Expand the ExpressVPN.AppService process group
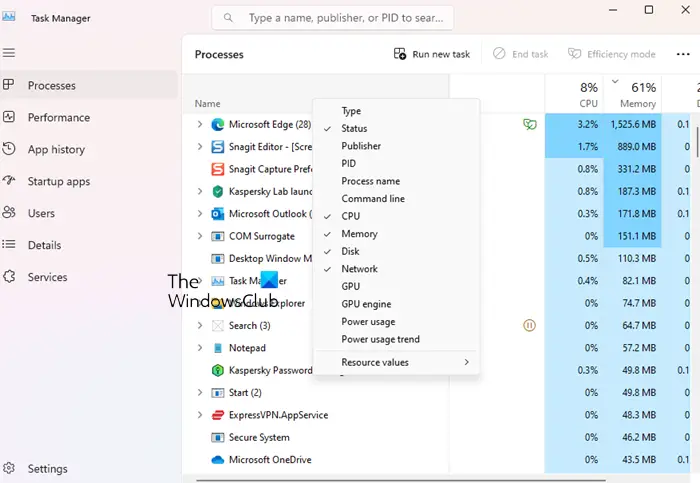Image resolution: width=700 pixels, height=483 pixels. 200,415
